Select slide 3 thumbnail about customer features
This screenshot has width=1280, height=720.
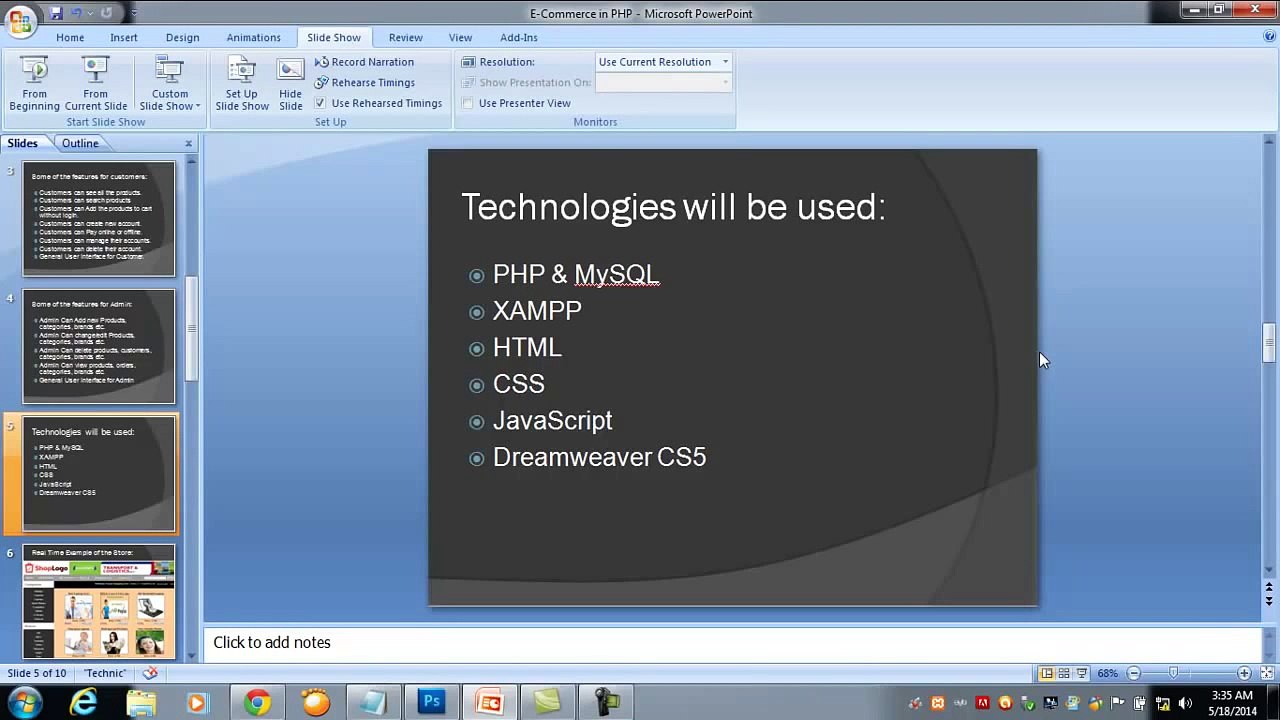click(99, 219)
